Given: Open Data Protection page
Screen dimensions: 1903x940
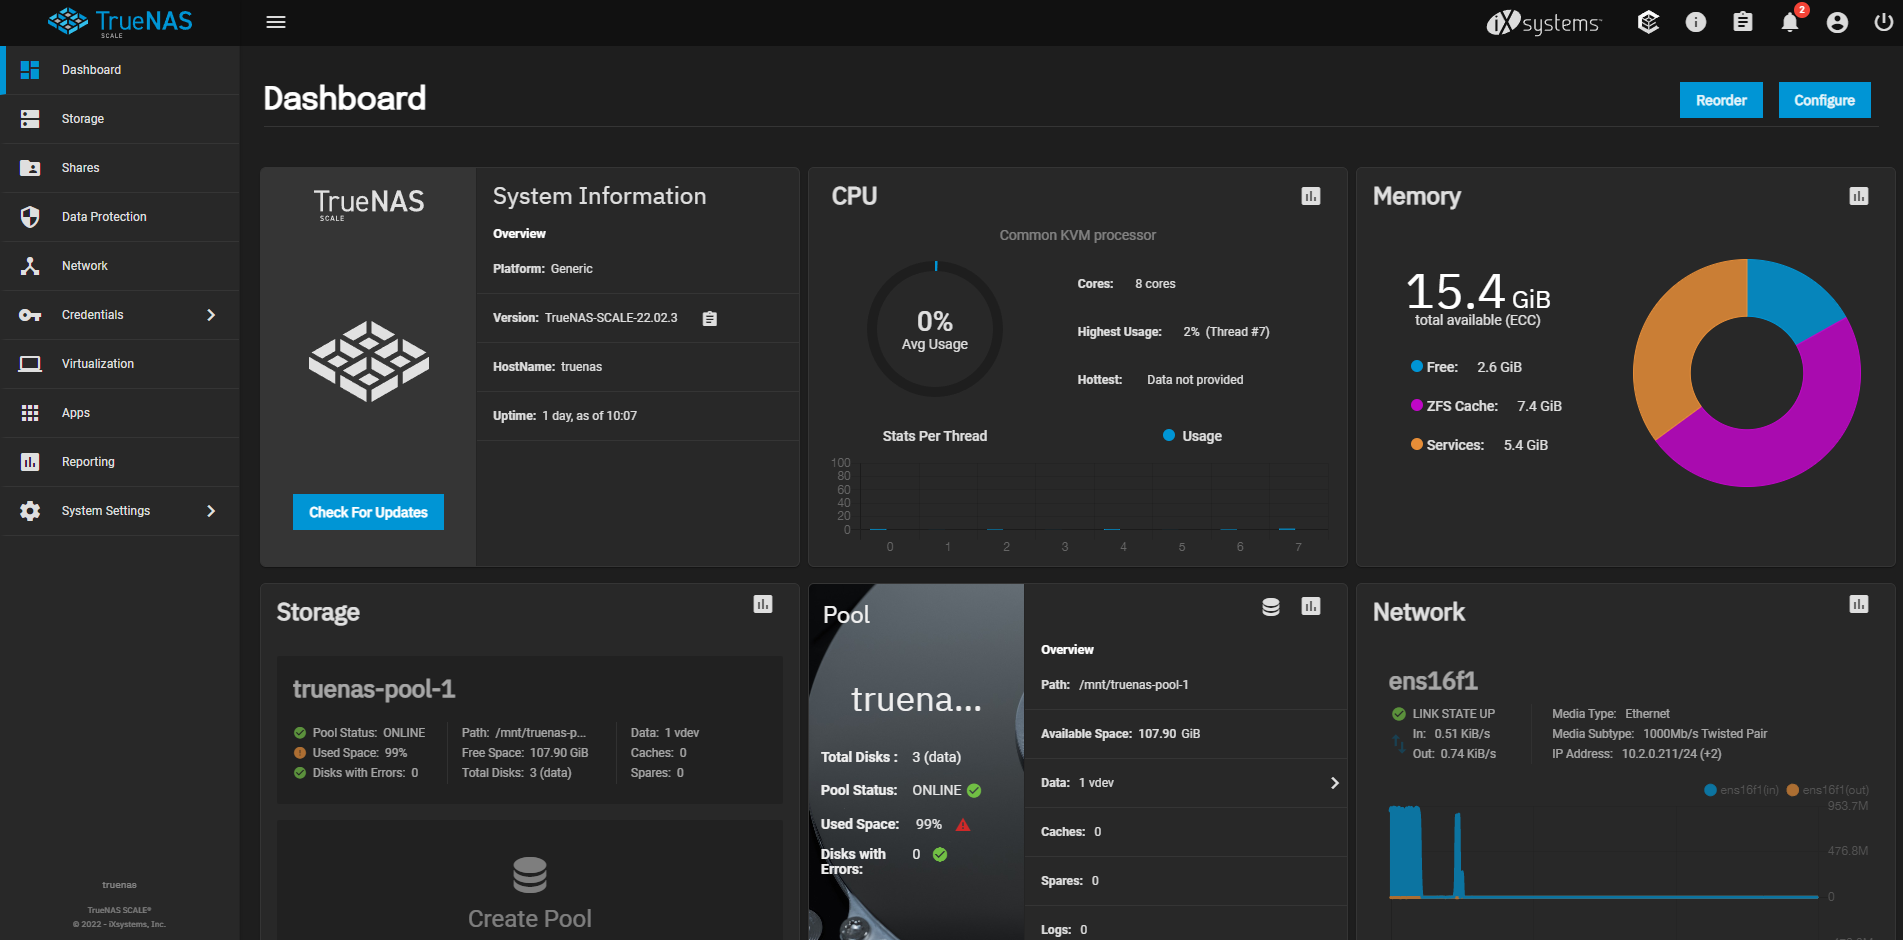Looking at the screenshot, I should pos(121,217).
